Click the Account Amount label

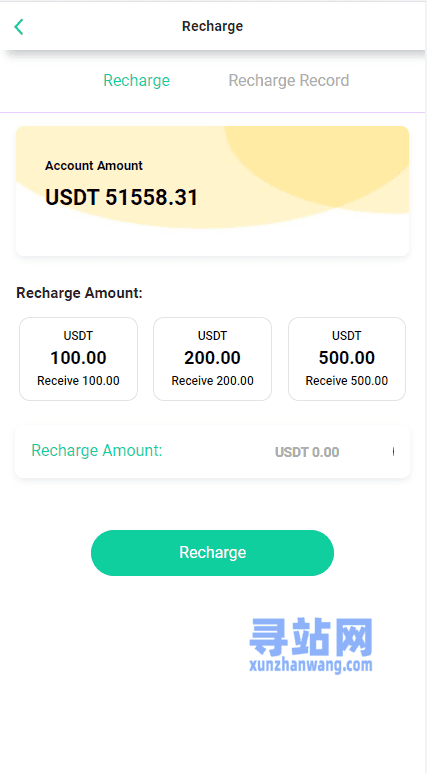[94, 166]
